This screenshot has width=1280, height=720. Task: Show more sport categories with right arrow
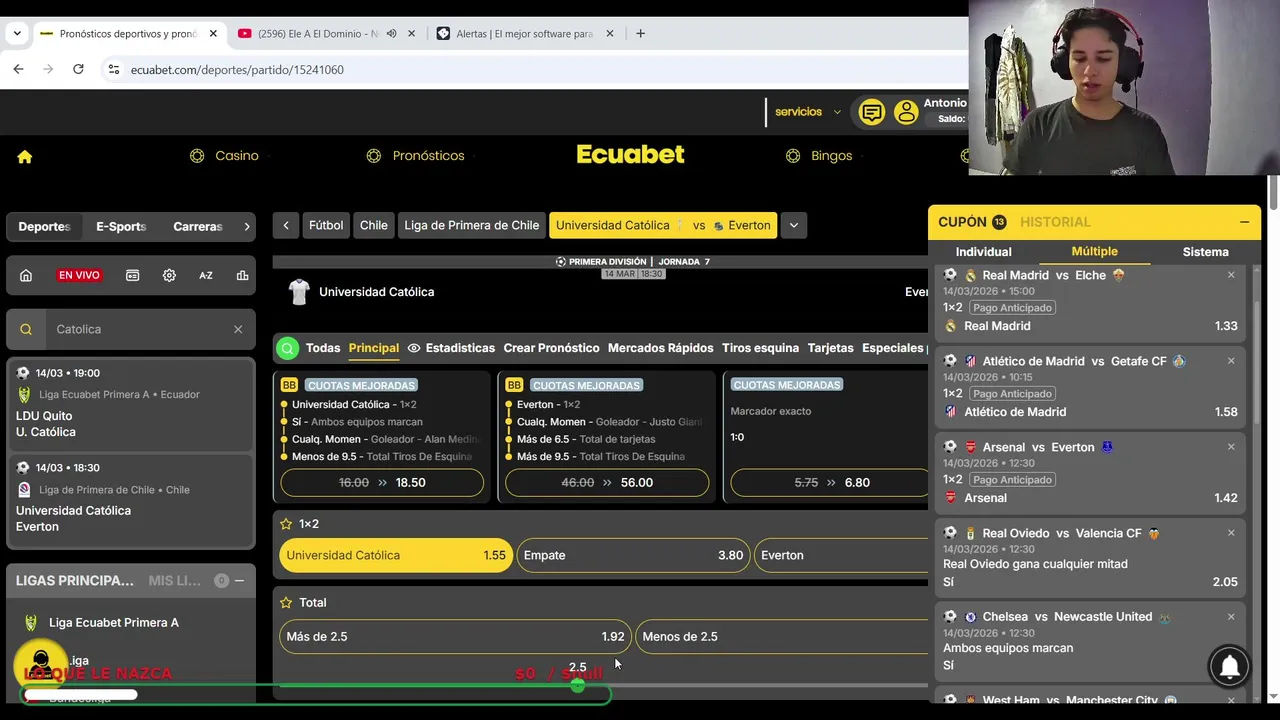pyautogui.click(x=247, y=227)
